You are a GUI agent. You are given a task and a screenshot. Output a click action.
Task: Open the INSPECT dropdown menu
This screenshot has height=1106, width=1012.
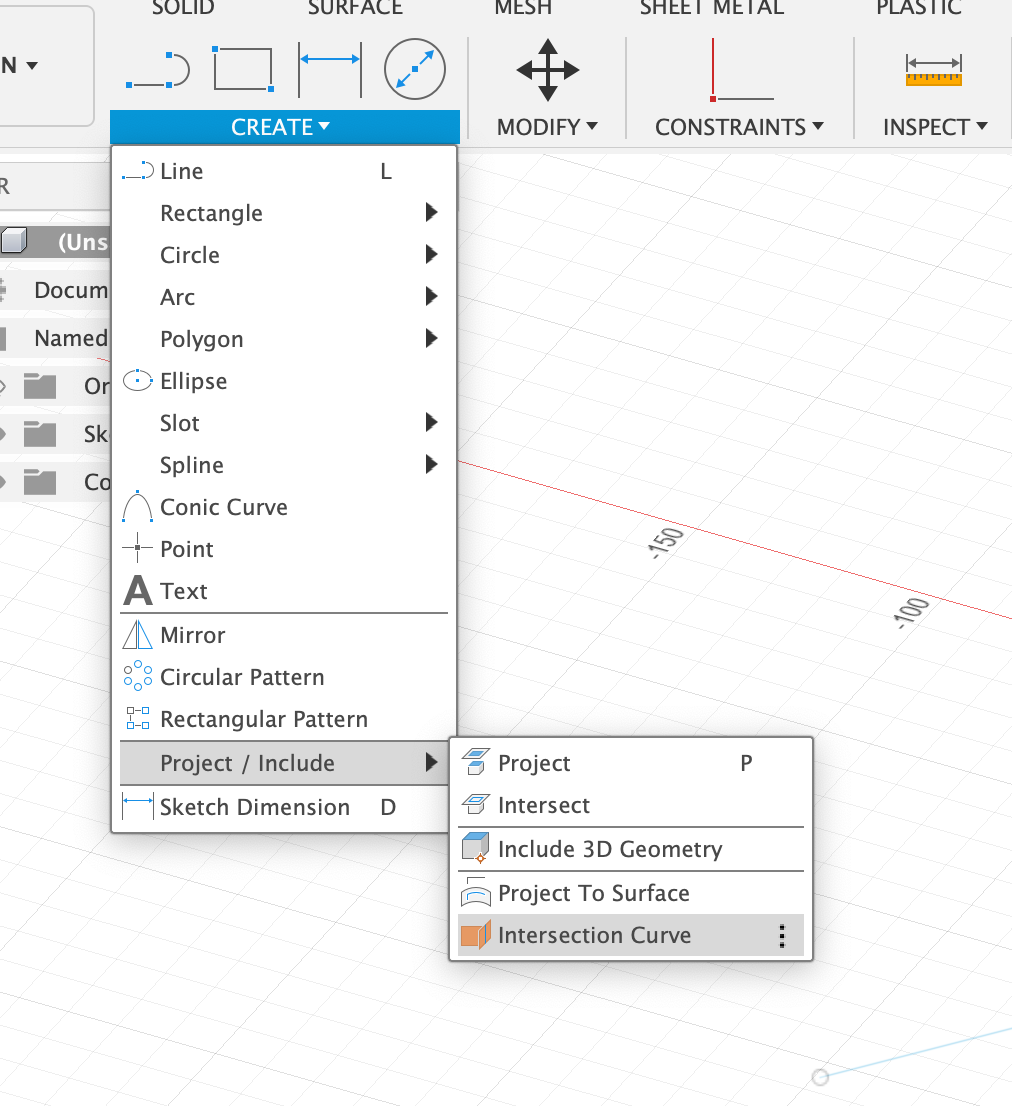coord(934,127)
